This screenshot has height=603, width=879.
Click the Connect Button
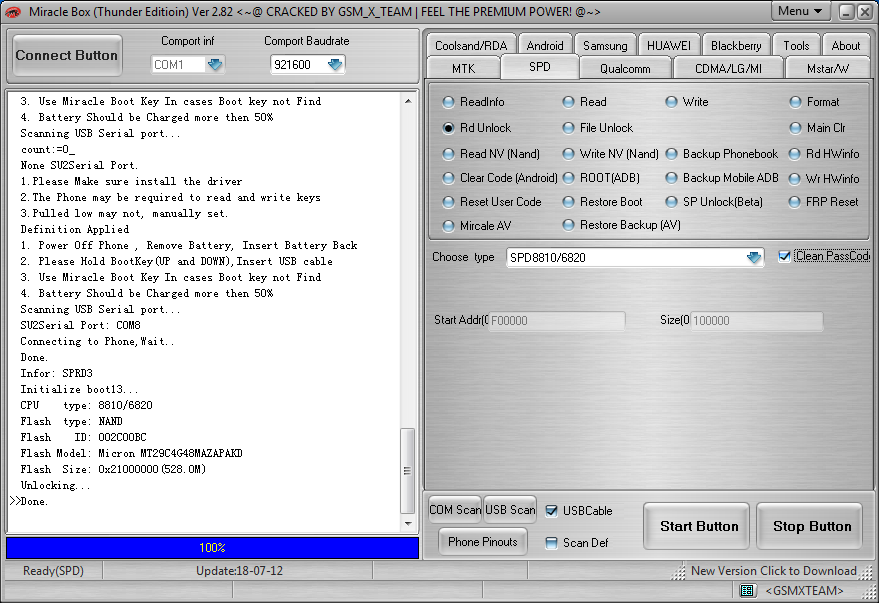(x=67, y=55)
